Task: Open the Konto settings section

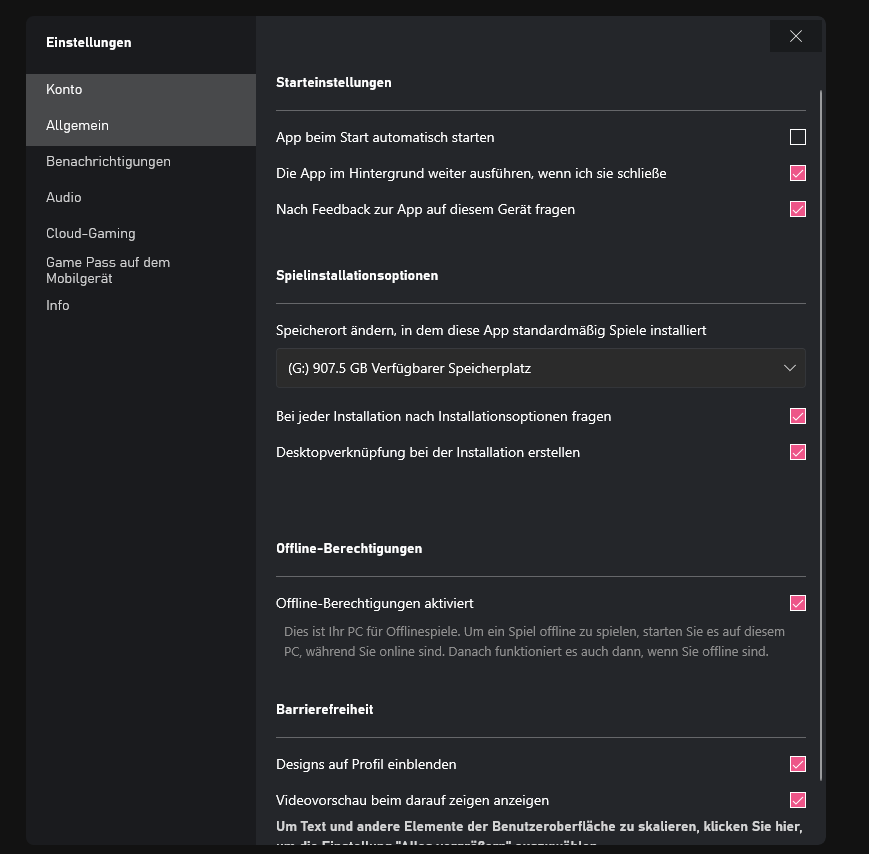Action: 64,89
